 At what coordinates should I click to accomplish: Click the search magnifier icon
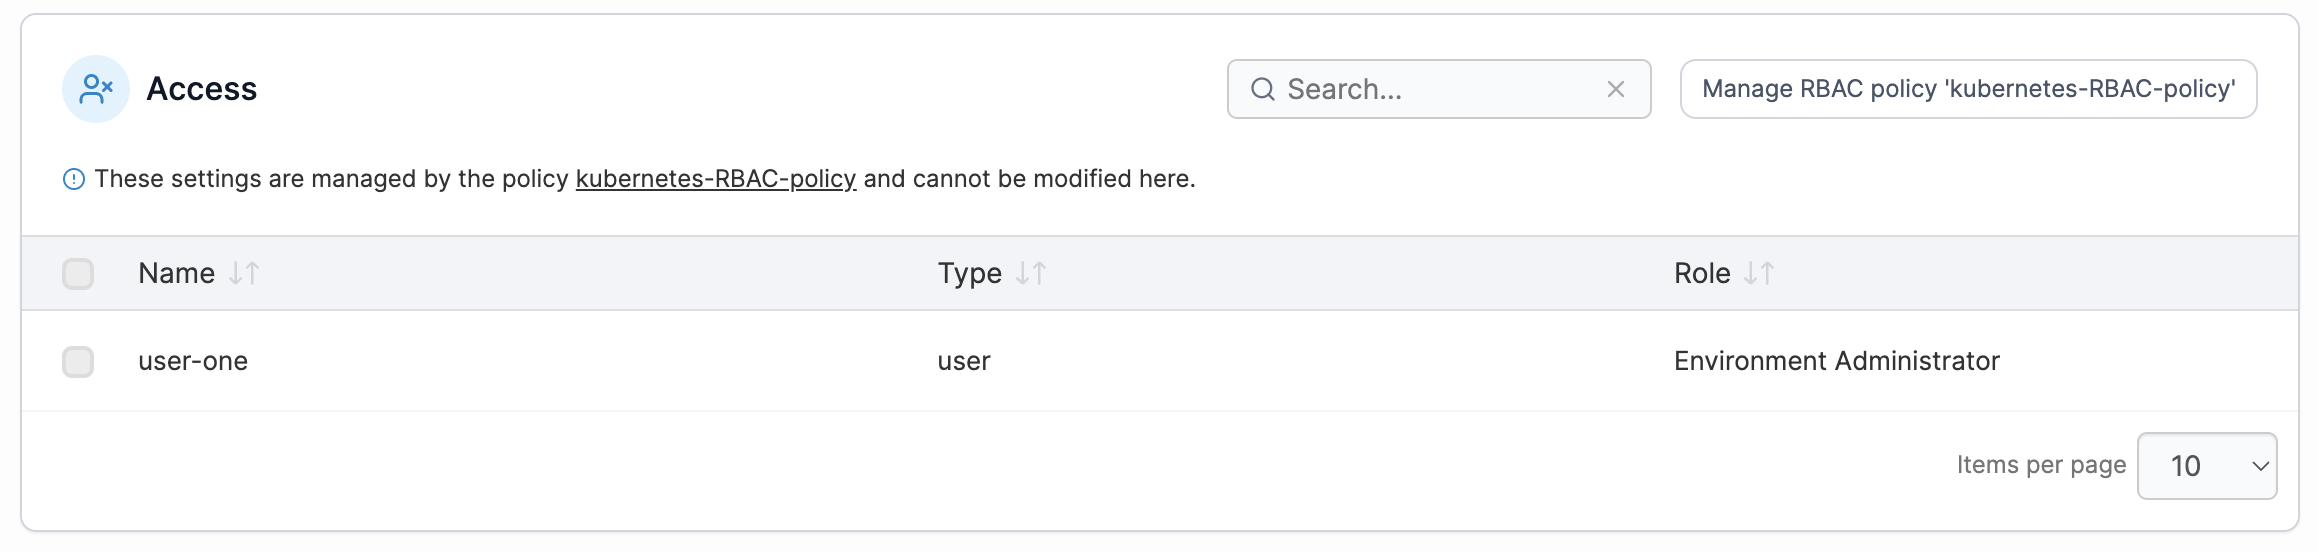pyautogui.click(x=1263, y=89)
